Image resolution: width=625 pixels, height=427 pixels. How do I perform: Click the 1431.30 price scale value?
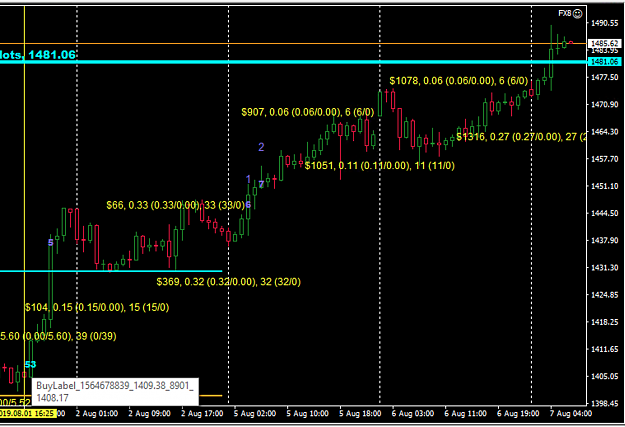(x=605, y=268)
